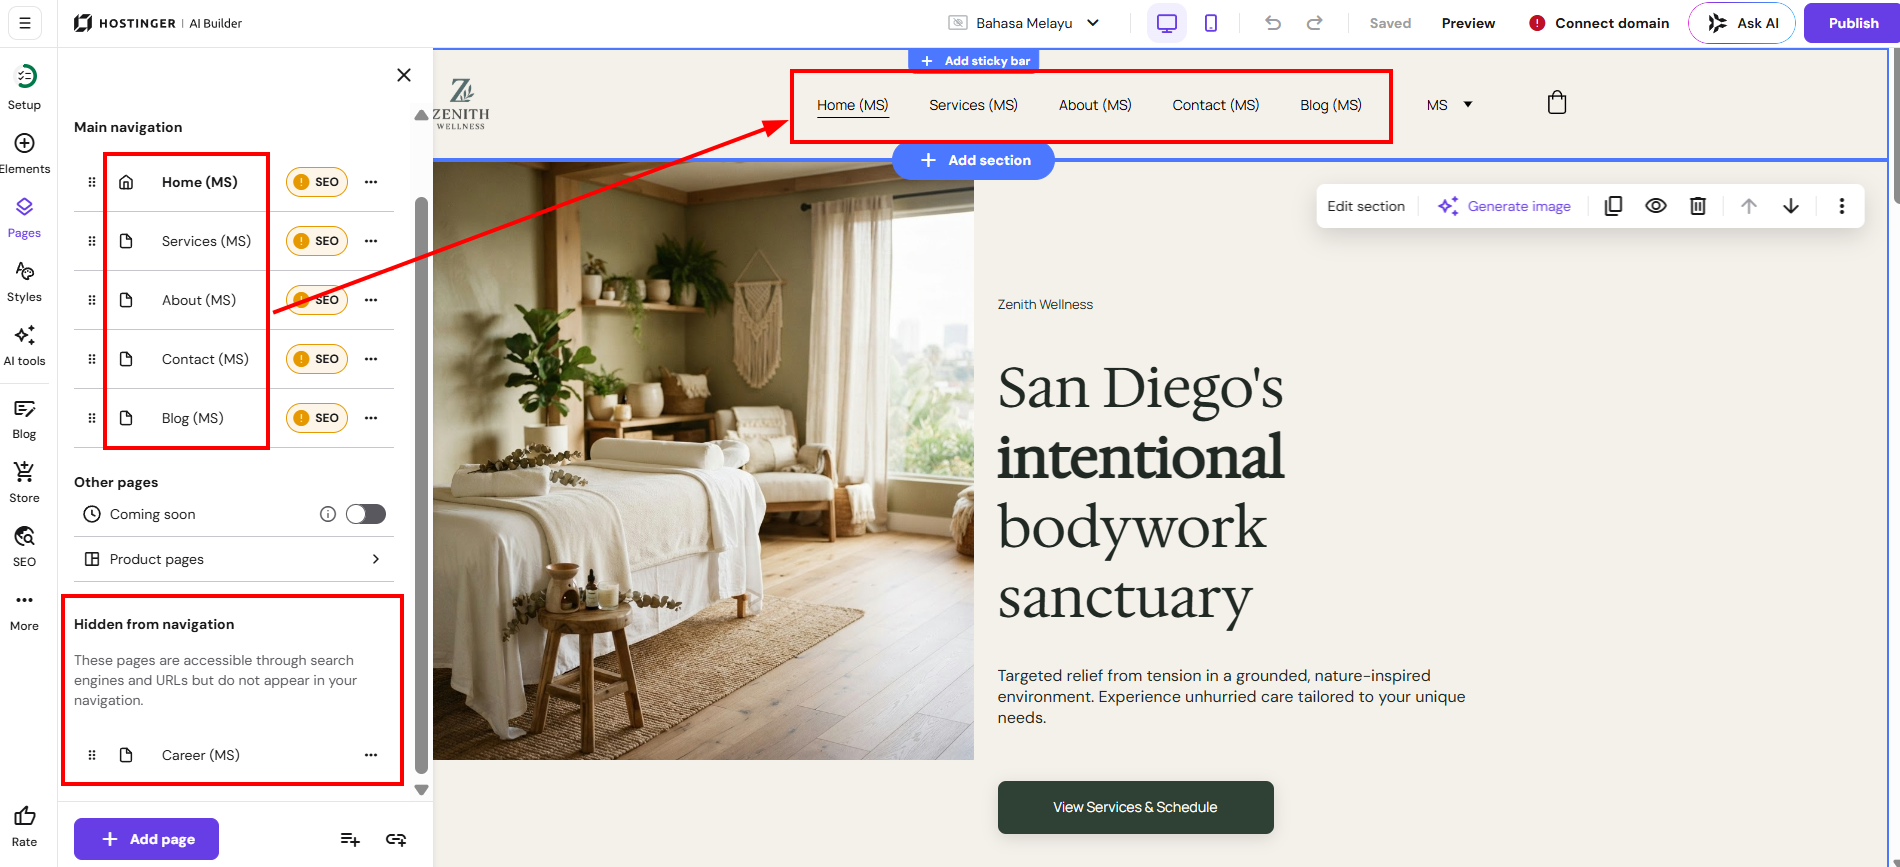1900x867 pixels.
Task: Open options menu for Blog (MS)
Action: click(371, 418)
